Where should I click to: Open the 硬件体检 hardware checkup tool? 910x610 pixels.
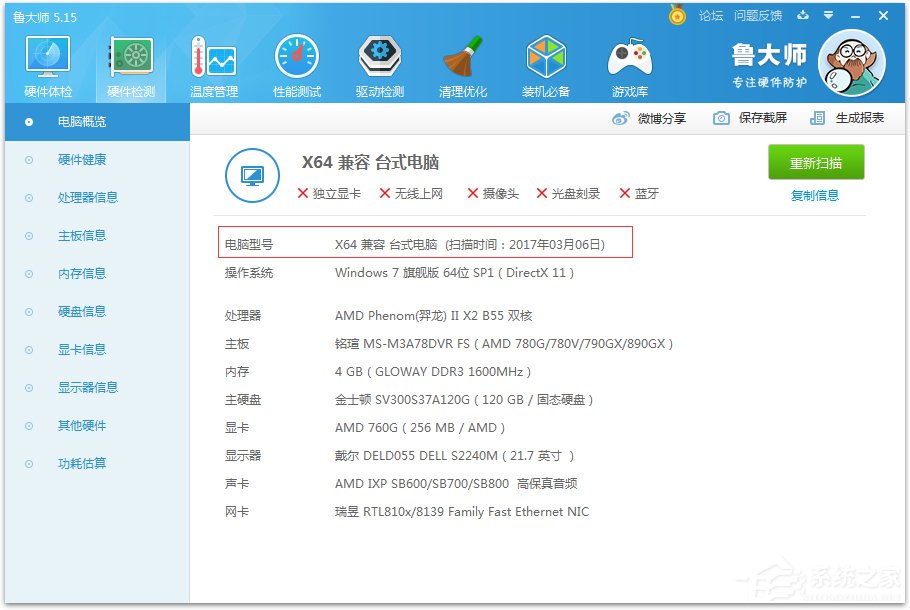tap(46, 60)
